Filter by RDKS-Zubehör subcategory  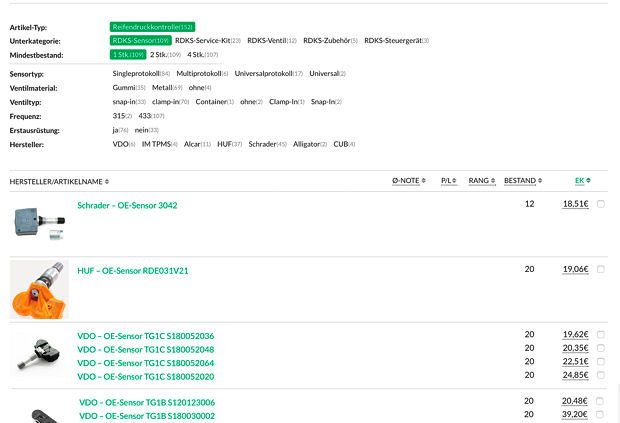point(330,40)
